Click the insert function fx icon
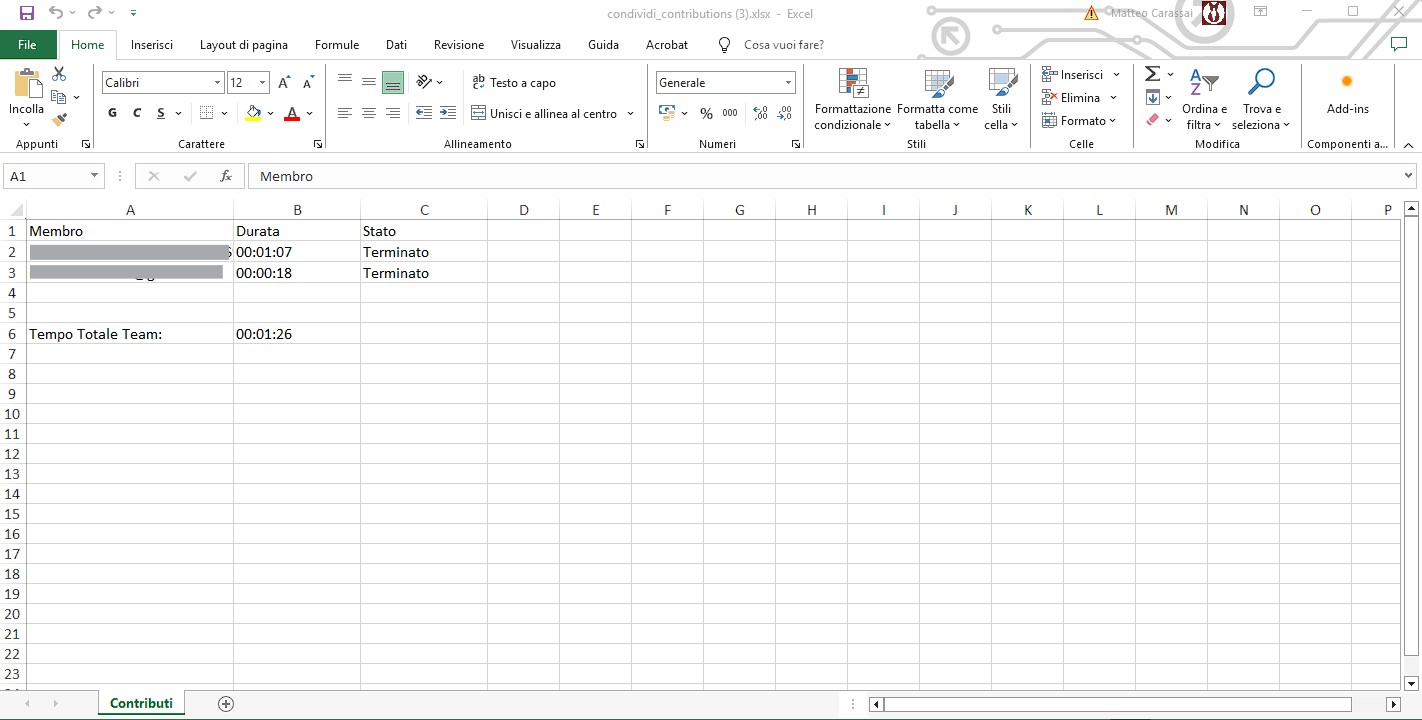 [226, 176]
